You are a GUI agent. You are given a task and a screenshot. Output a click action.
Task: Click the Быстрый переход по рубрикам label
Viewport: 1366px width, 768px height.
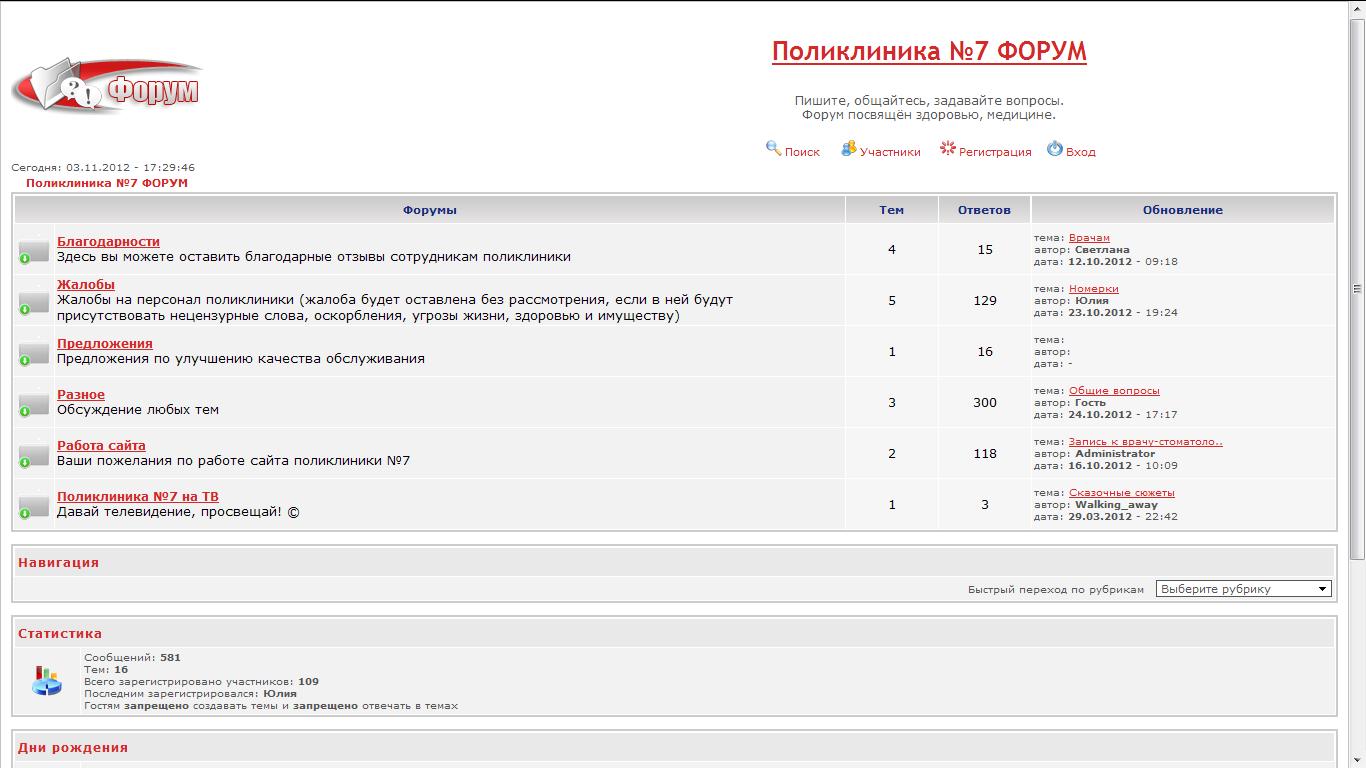click(x=1056, y=590)
